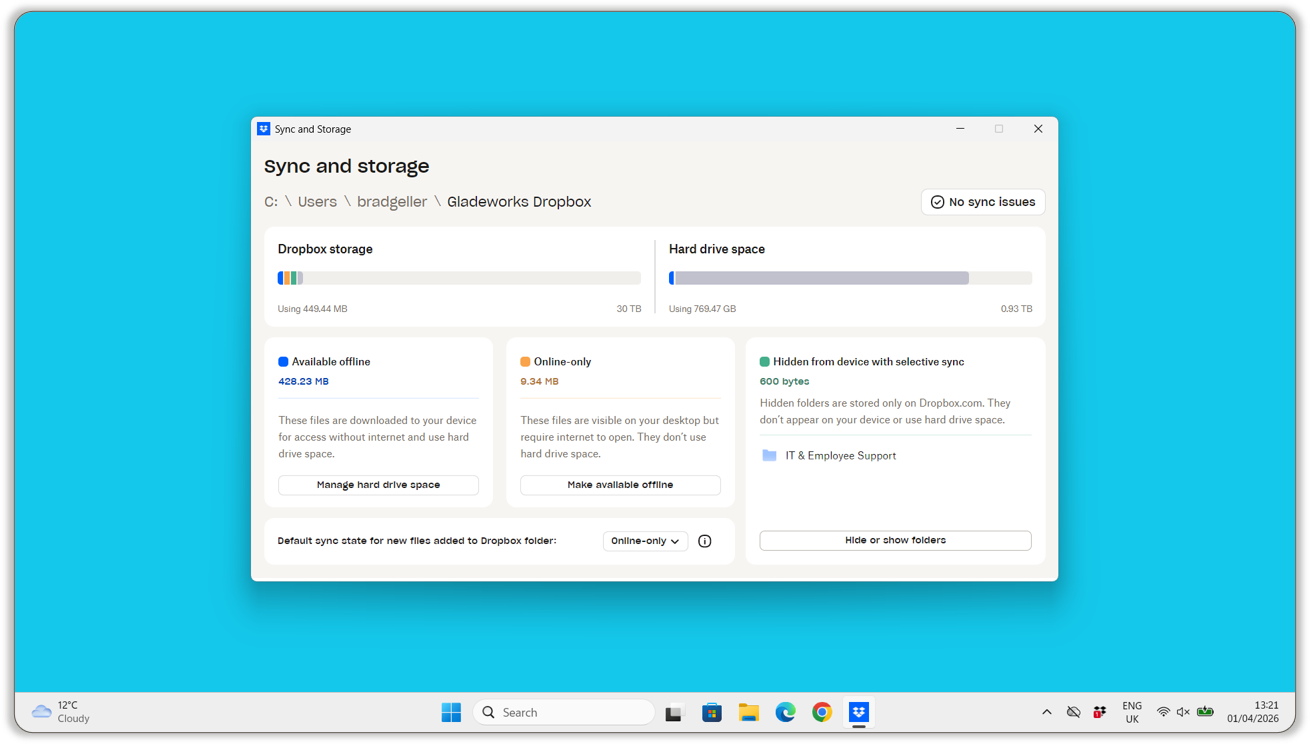
Task: Click the 9.34 MB online-only size value
Action: 539,381
